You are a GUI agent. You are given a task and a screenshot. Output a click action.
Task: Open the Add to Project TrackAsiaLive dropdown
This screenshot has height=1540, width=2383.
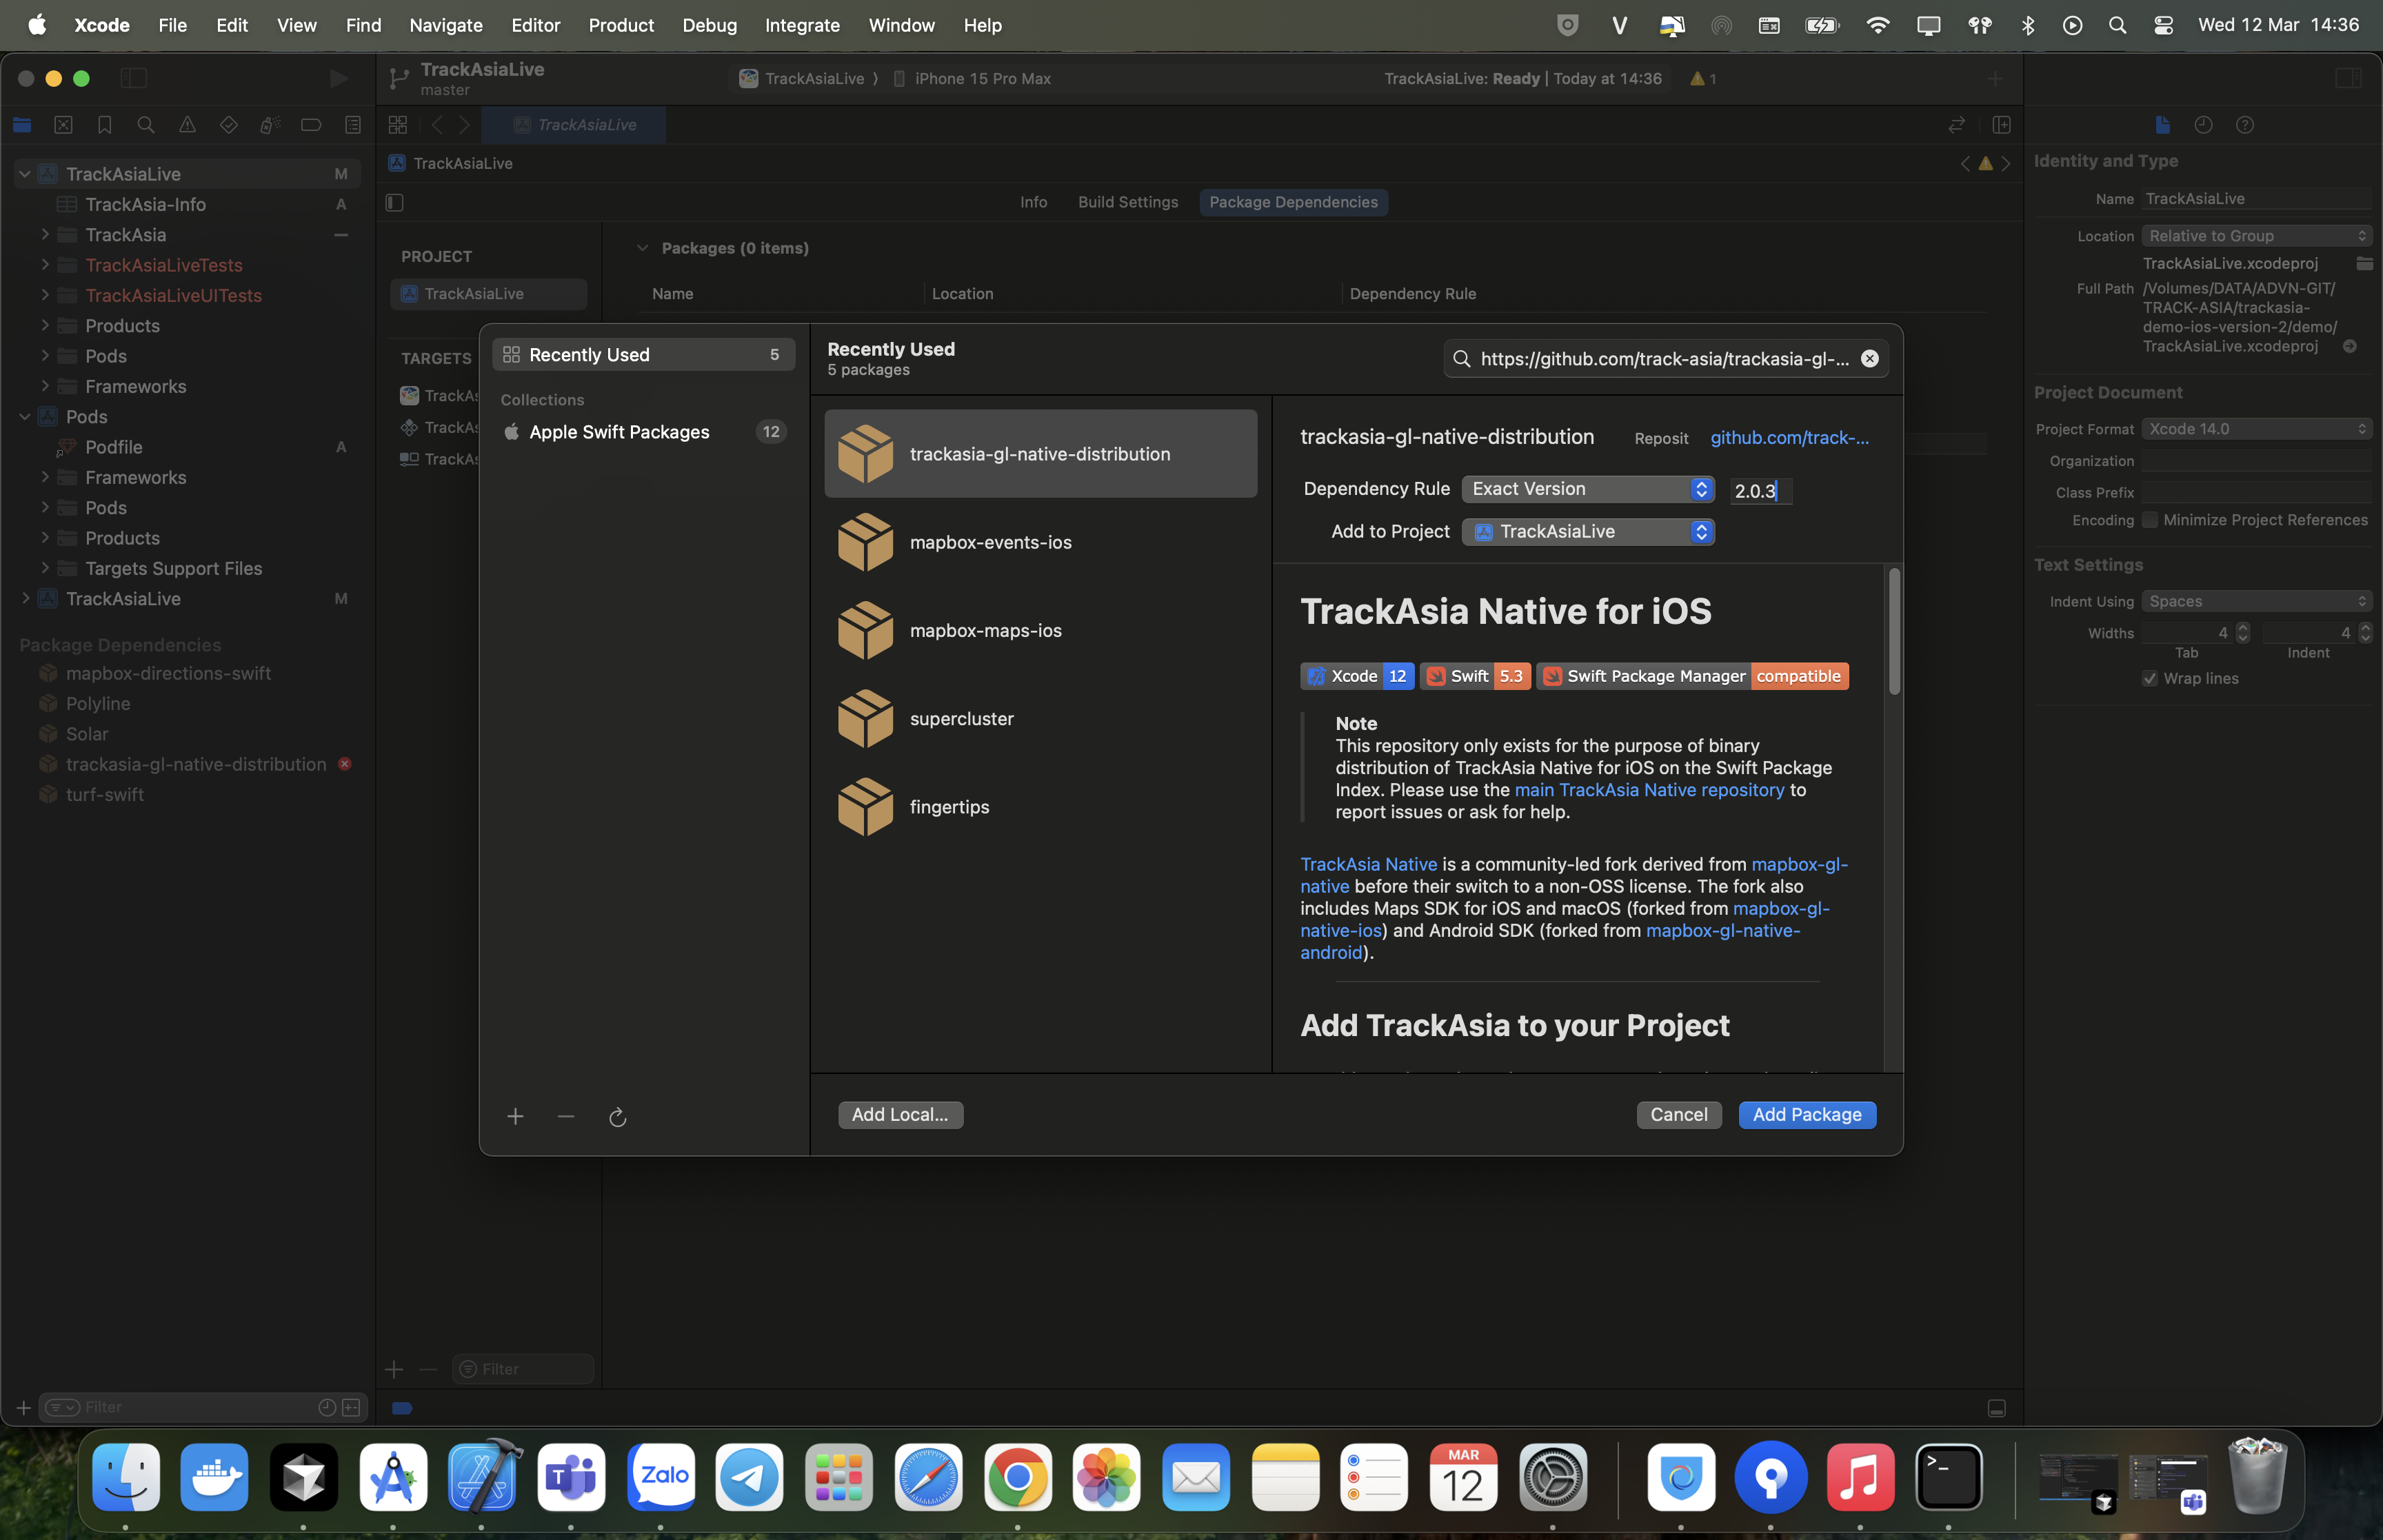(1588, 532)
